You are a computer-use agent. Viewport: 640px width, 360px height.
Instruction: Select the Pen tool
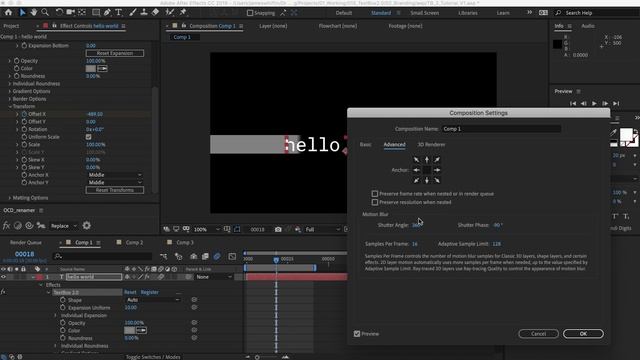coord(107,13)
